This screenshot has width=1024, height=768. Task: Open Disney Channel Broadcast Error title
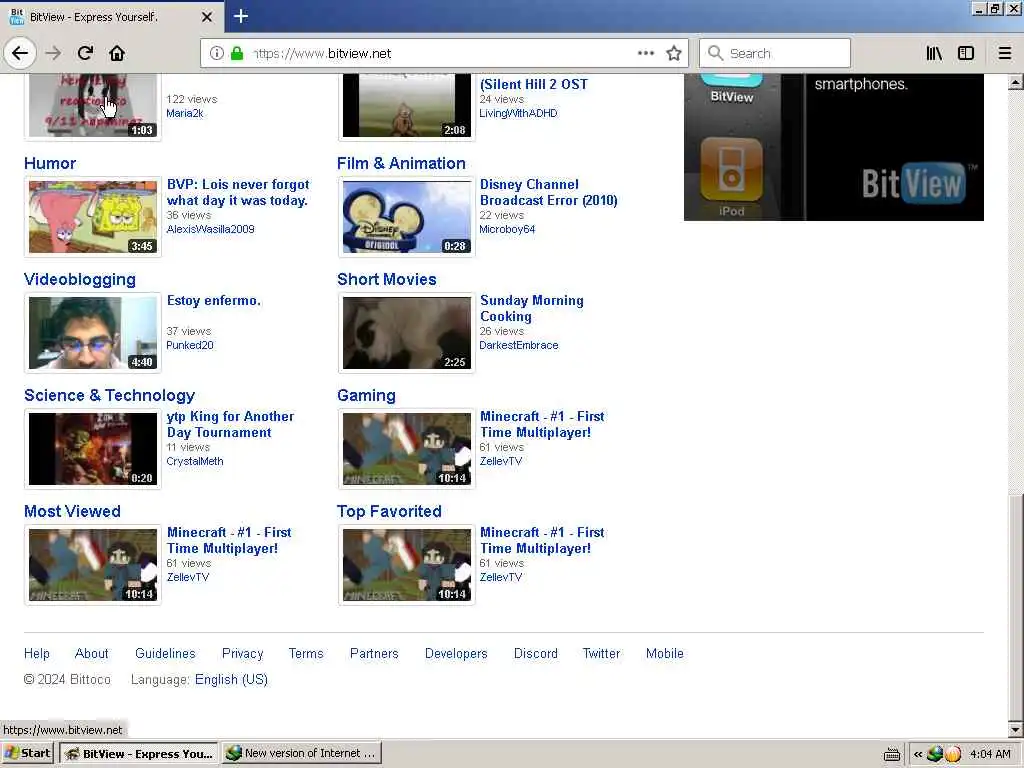[x=549, y=193]
